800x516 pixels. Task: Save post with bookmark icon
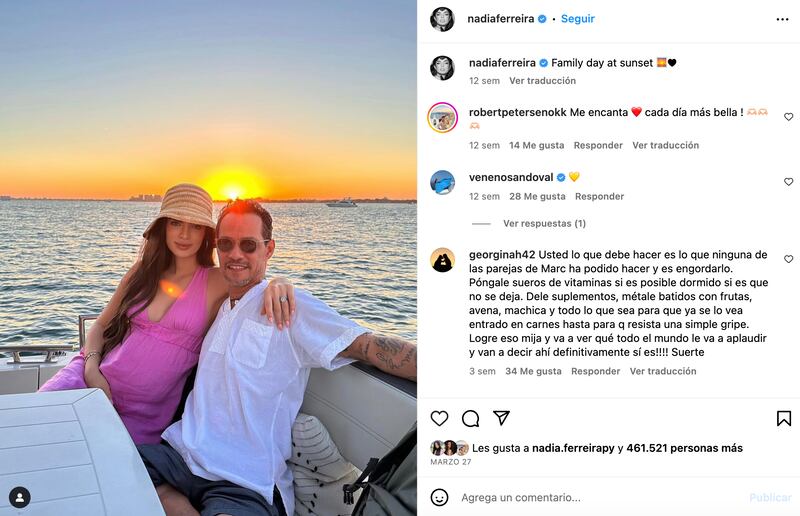(784, 419)
